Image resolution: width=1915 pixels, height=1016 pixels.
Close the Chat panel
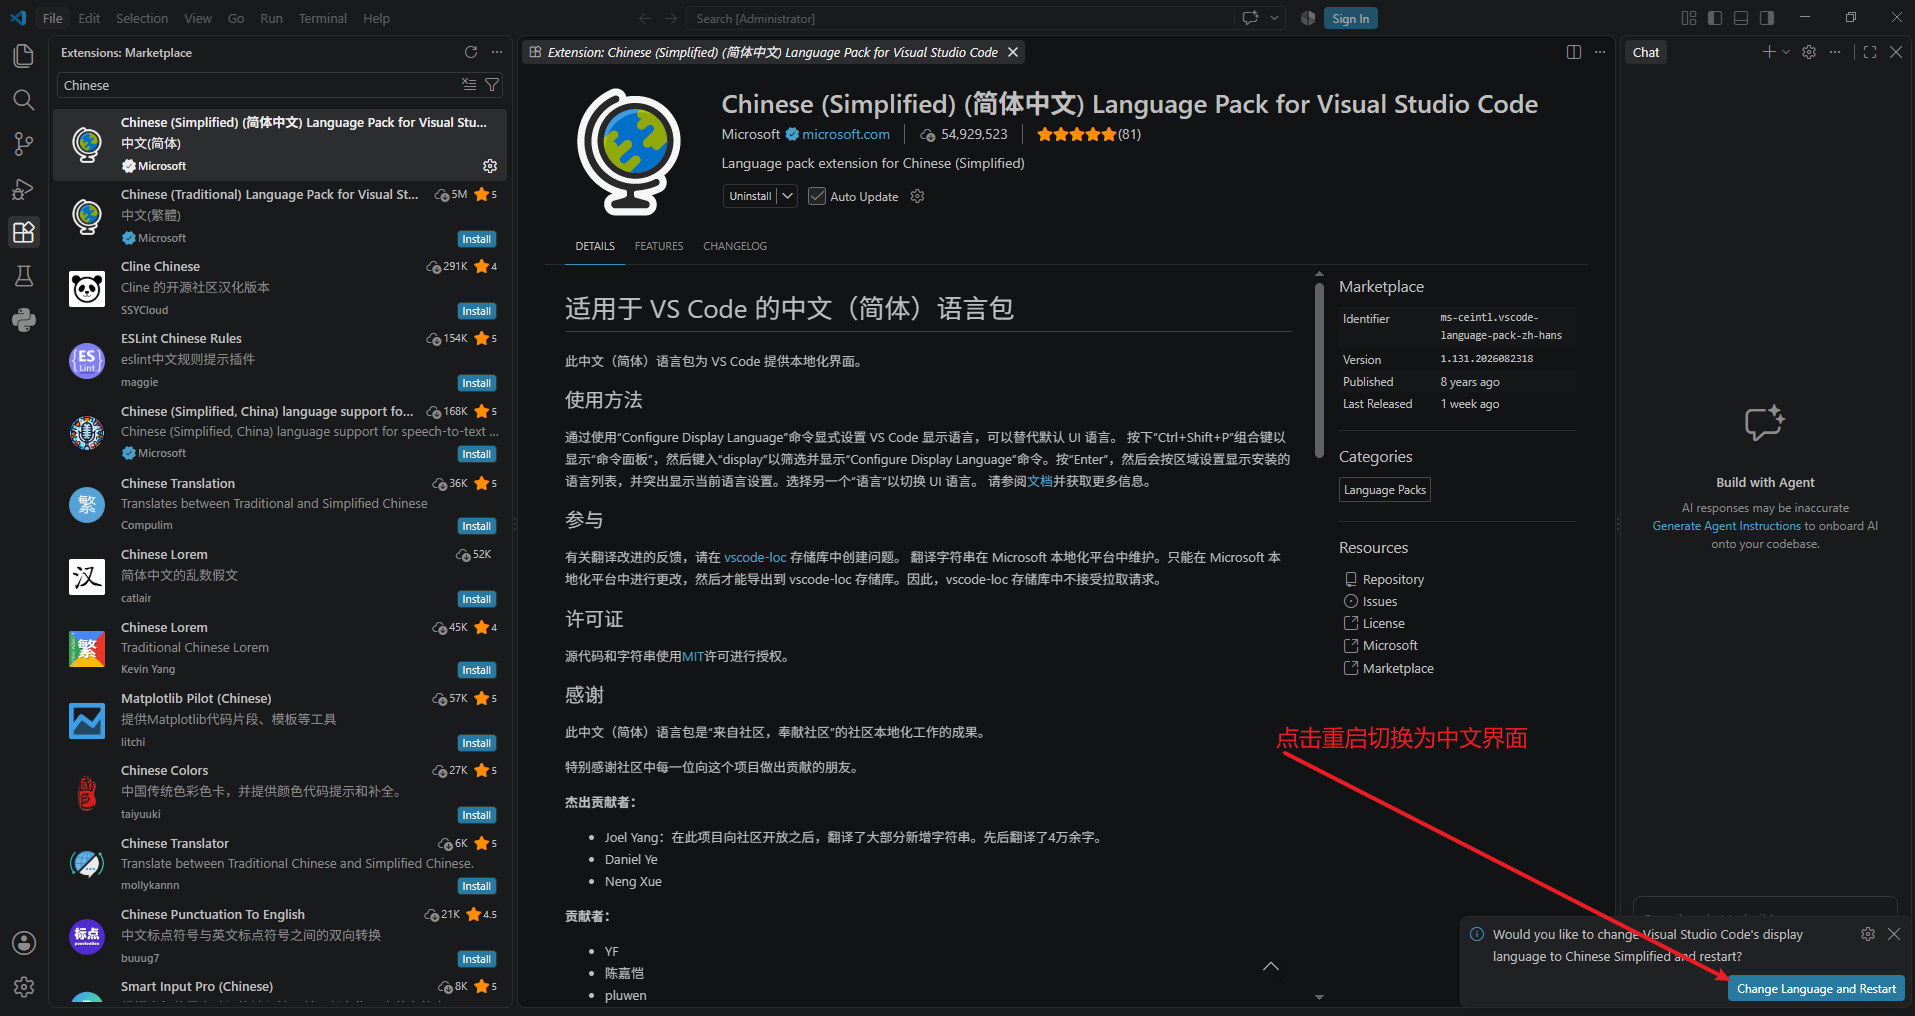click(x=1896, y=52)
